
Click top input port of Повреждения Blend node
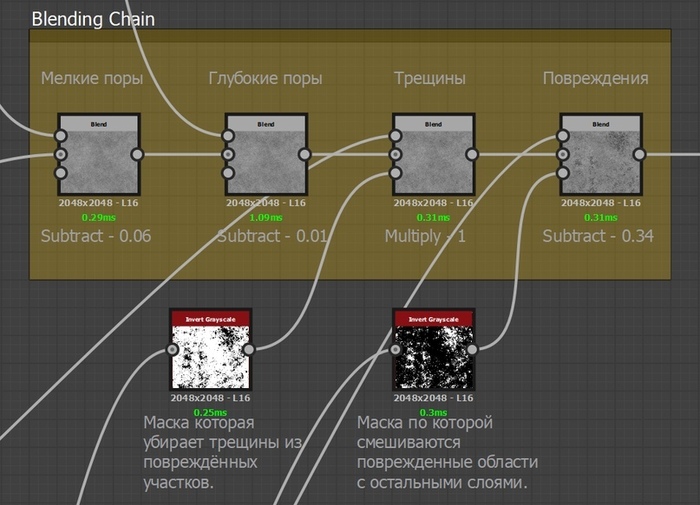point(563,136)
